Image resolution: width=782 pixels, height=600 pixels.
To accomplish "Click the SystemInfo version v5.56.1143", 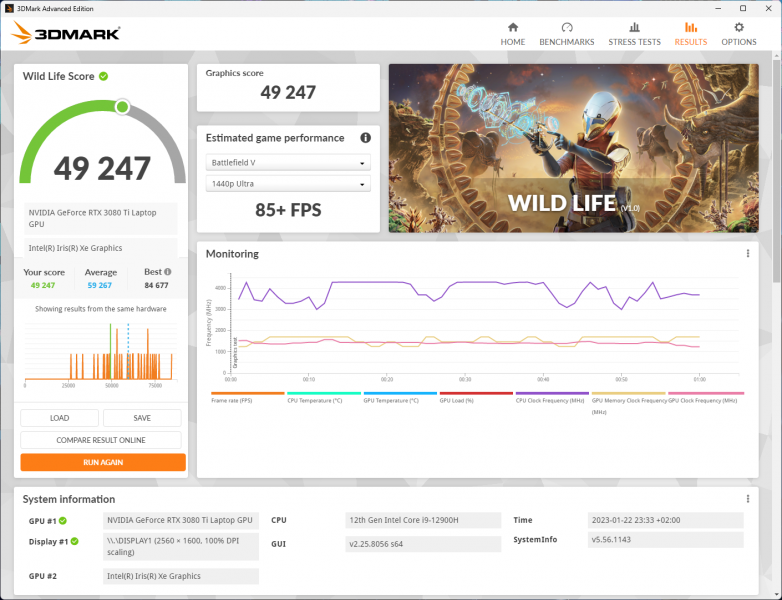I will coord(665,540).
